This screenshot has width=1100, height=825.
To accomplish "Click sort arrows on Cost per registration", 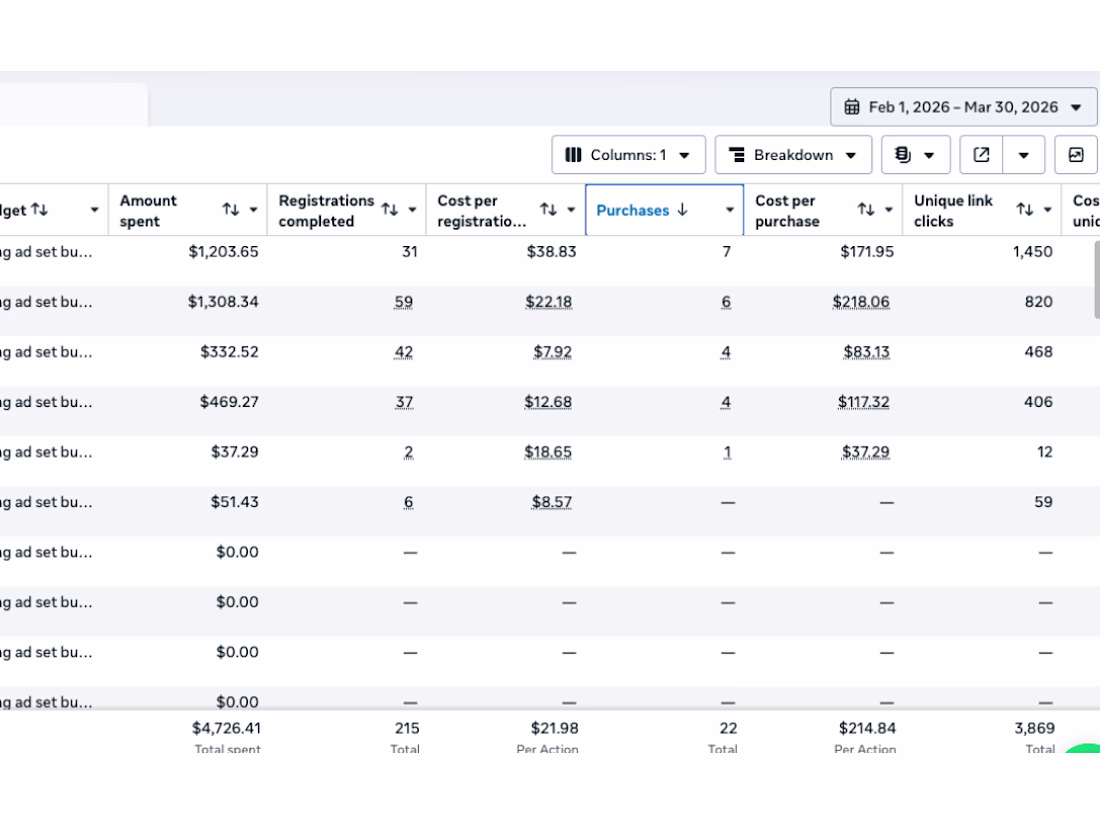I will (549, 210).
